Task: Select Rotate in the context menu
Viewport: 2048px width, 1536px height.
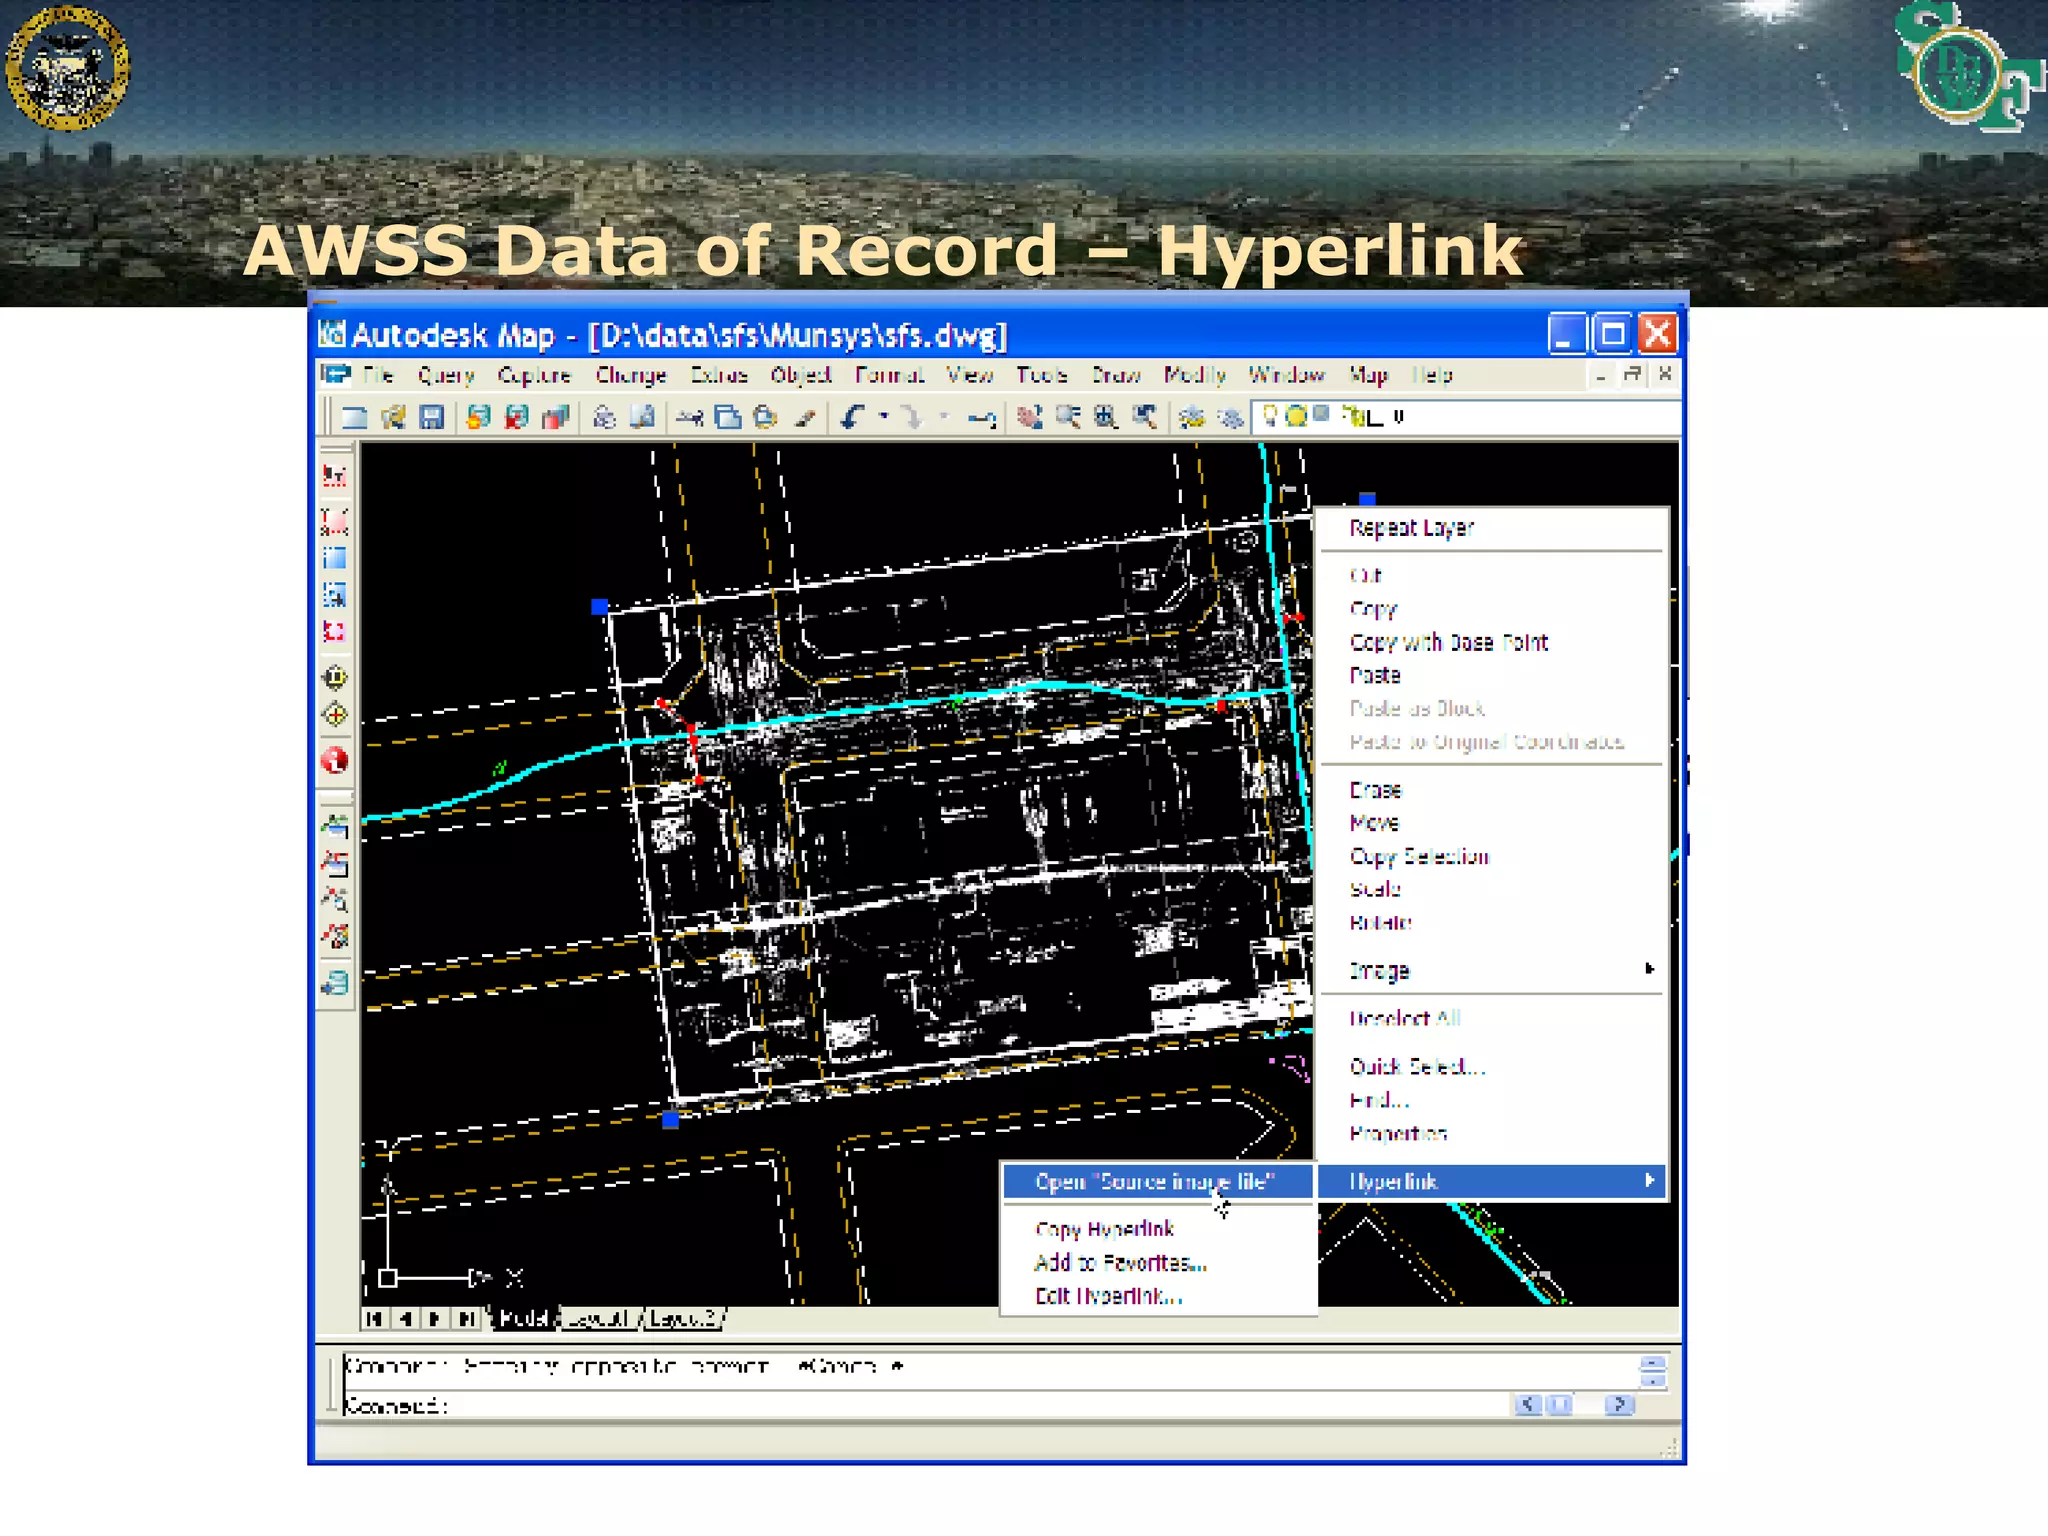Action: coord(1380,922)
